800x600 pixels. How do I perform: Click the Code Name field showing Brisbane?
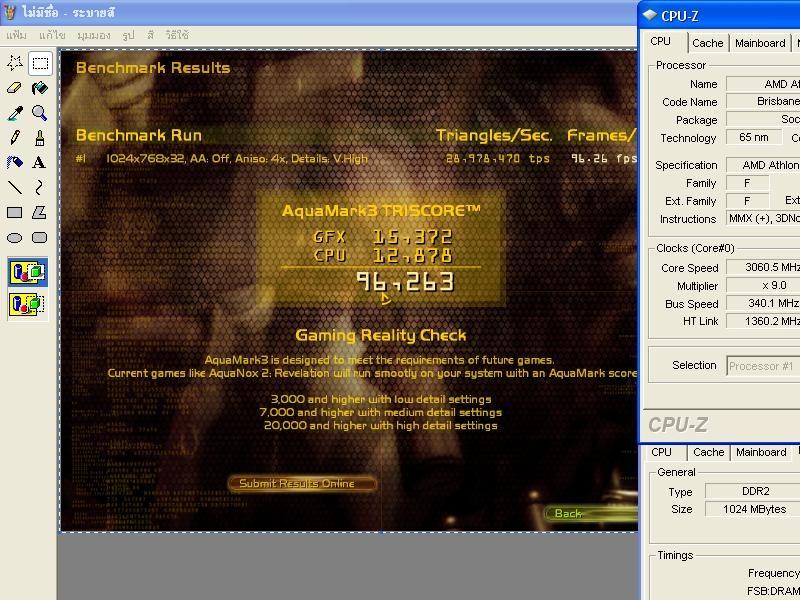pos(763,101)
